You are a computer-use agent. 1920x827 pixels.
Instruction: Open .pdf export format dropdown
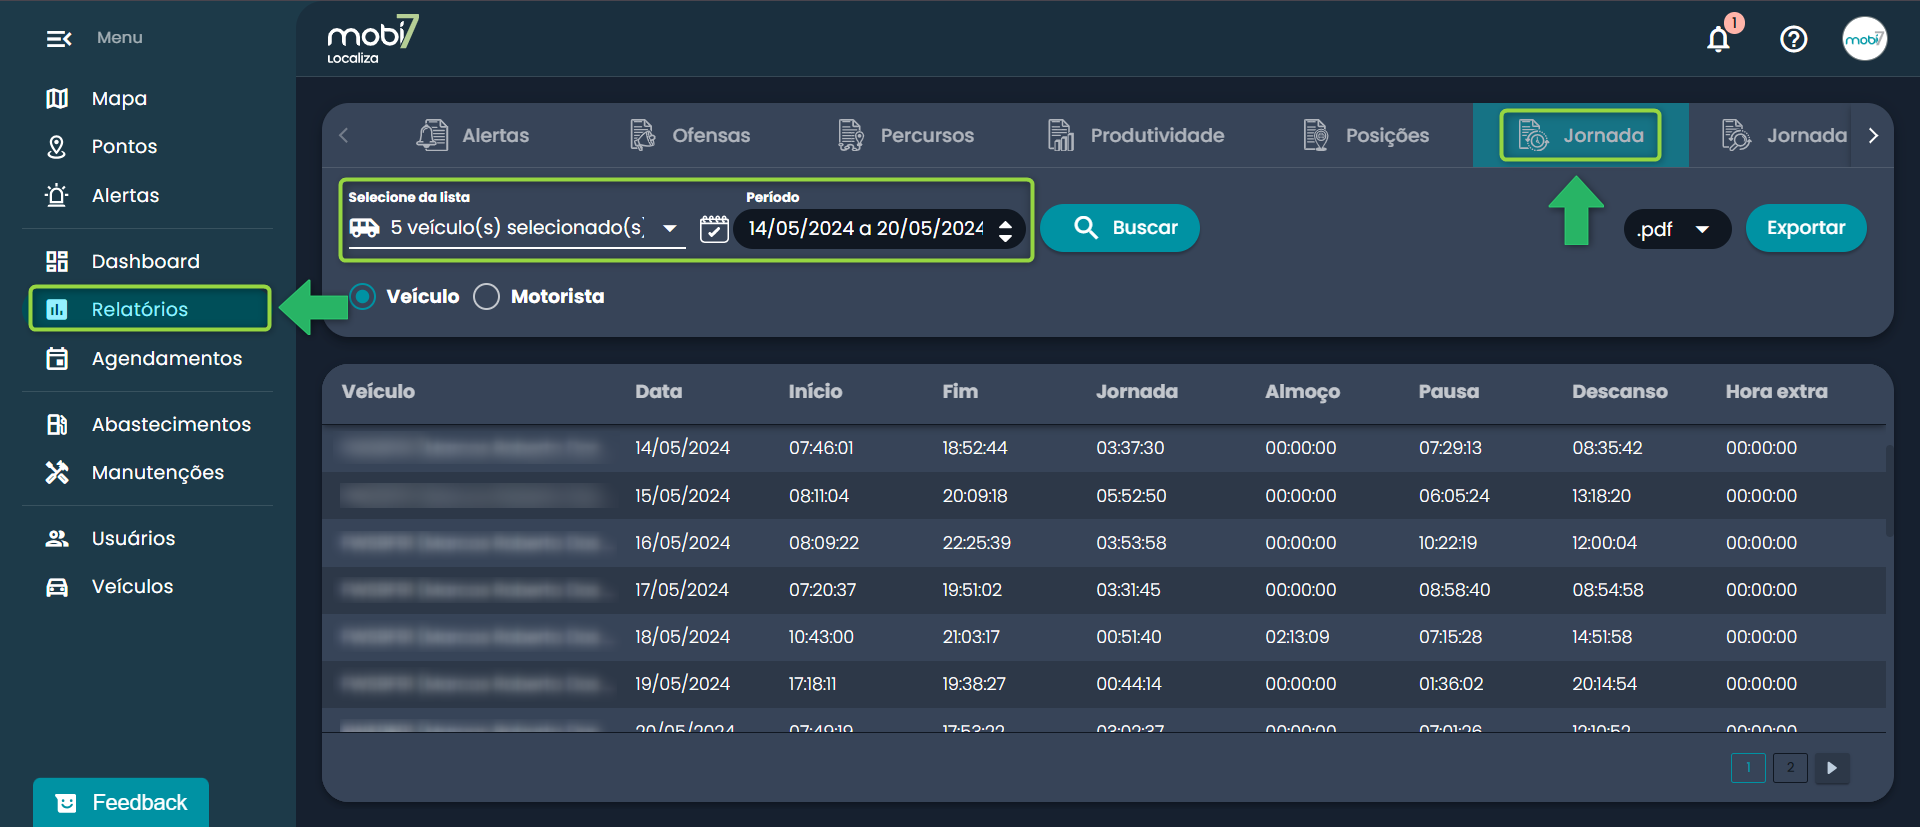[1677, 229]
